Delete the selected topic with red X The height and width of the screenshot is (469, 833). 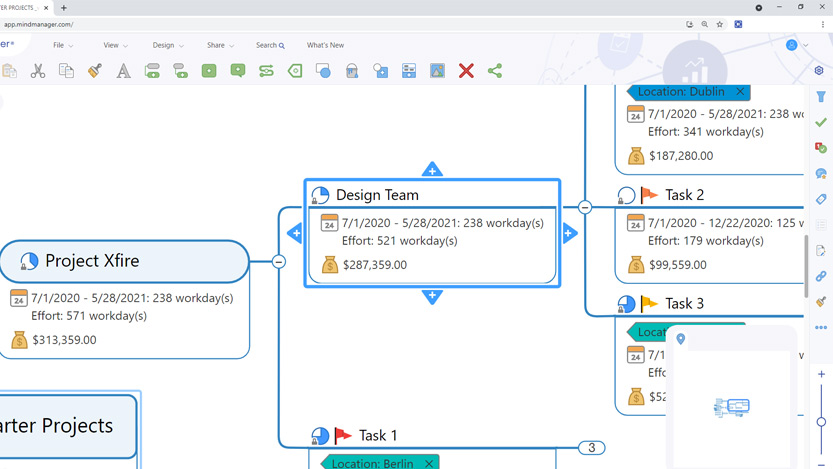tap(466, 71)
